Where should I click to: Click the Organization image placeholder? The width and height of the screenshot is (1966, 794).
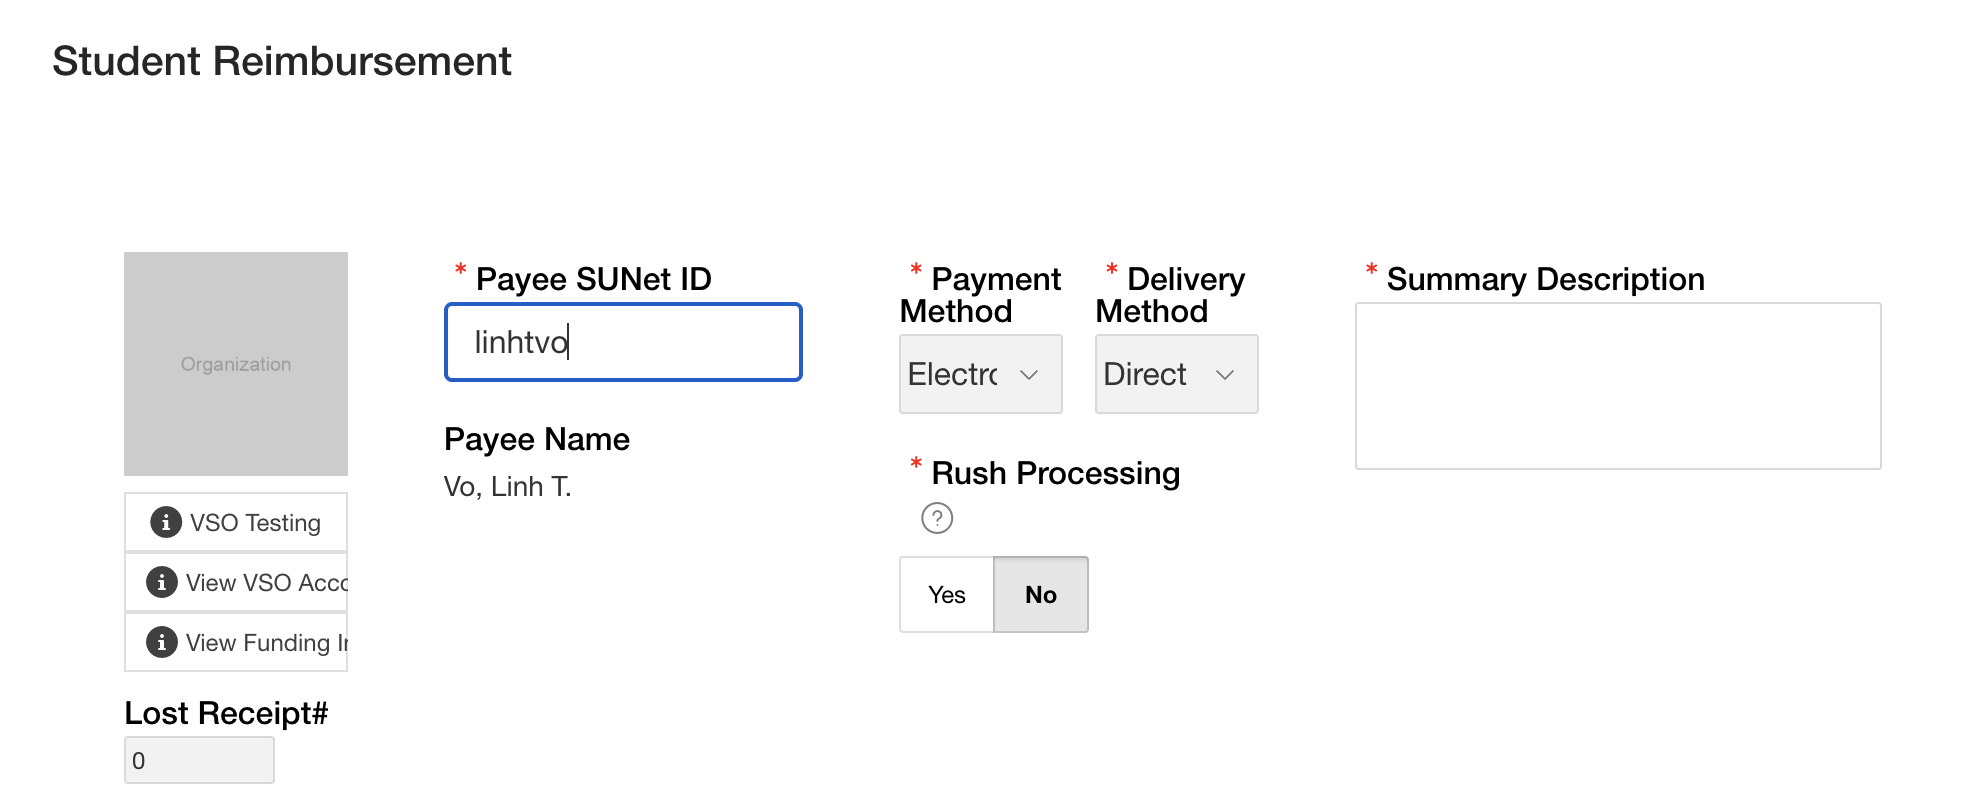[x=236, y=364]
